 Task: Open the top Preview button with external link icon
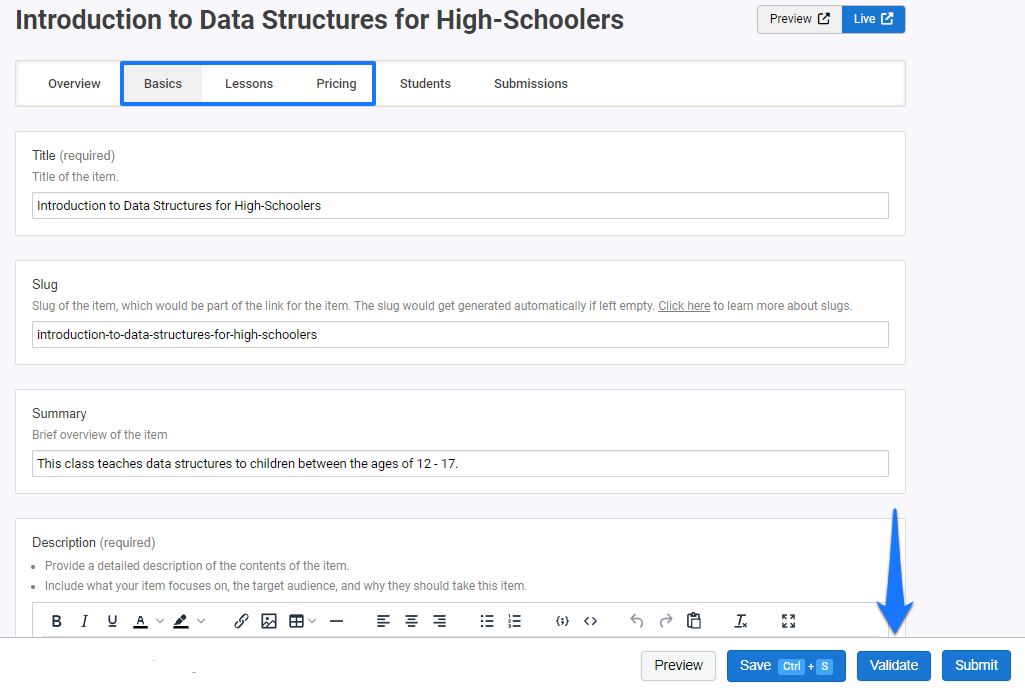tap(799, 19)
